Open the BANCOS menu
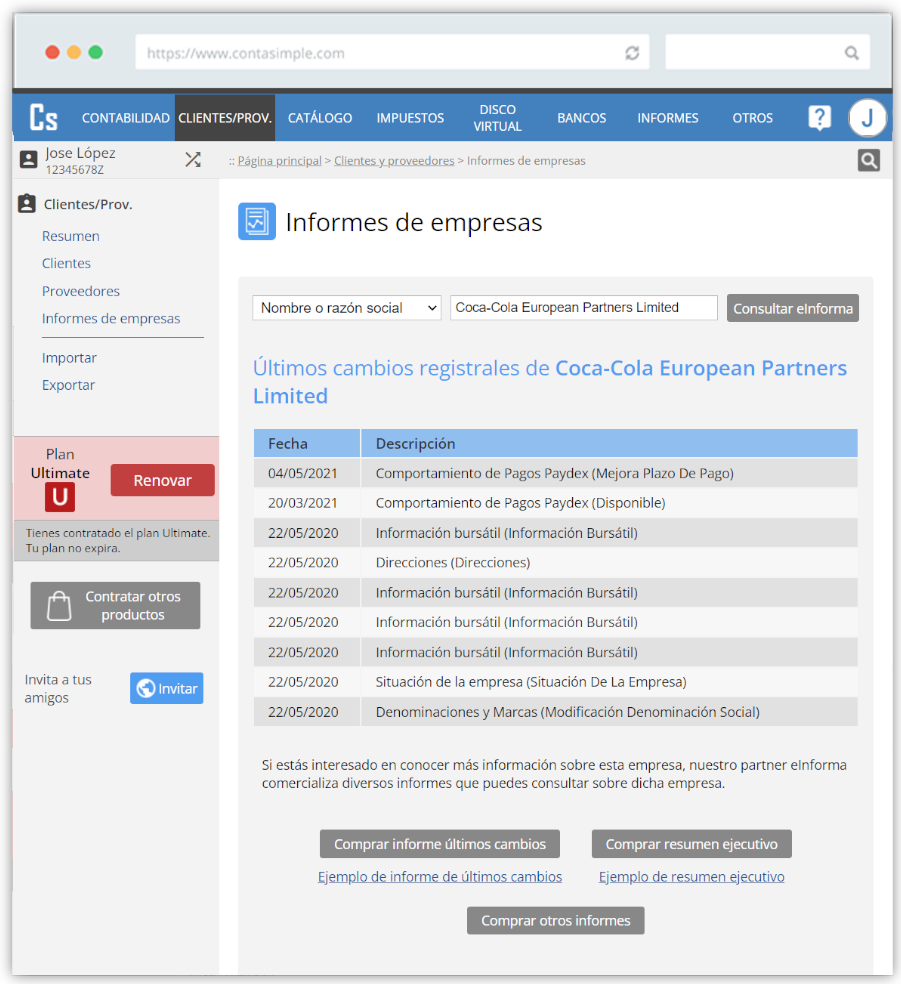901x984 pixels. click(x=582, y=118)
